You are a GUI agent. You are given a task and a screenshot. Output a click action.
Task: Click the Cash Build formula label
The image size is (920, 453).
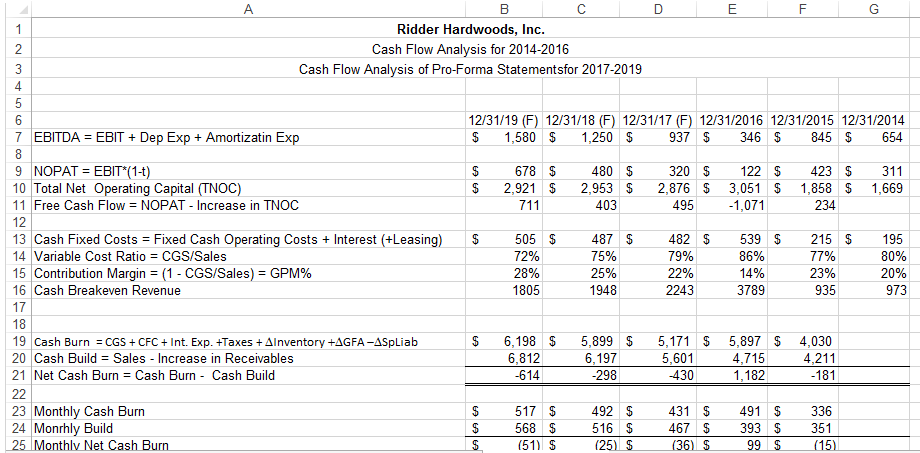(x=248, y=357)
